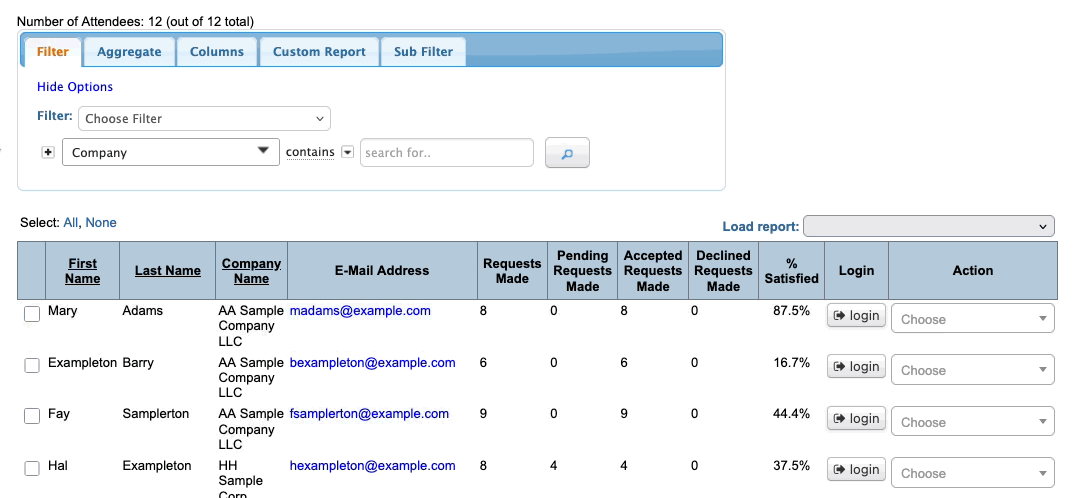Click login button for Hal Exampleton
Image resolution: width=1076 pixels, height=498 pixels.
click(x=856, y=469)
